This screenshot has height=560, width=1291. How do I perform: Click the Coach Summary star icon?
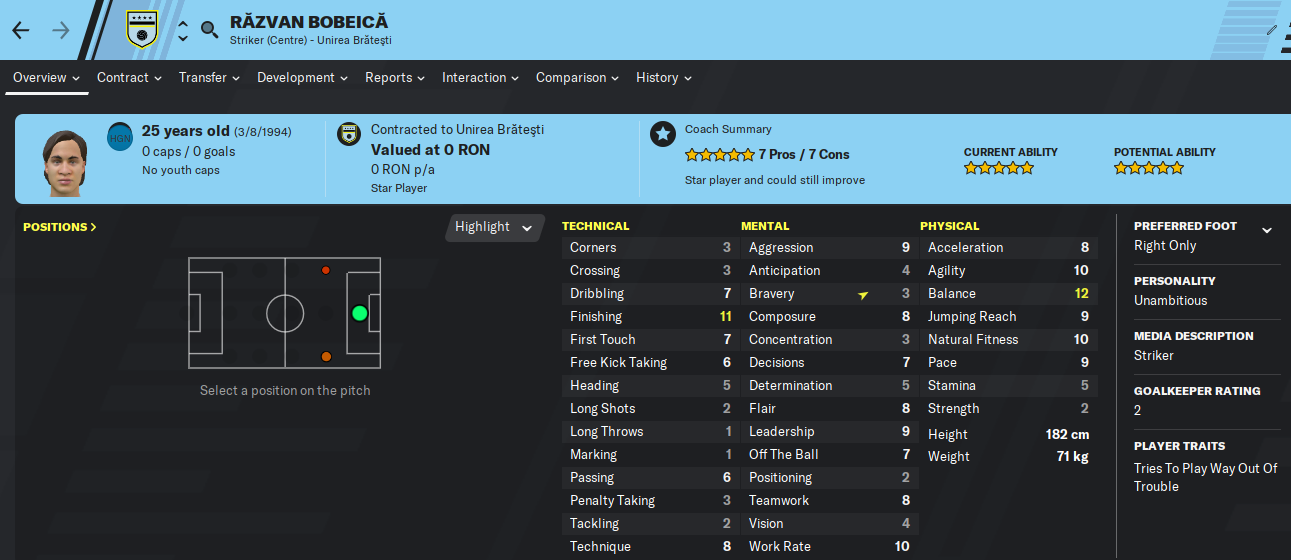point(662,134)
